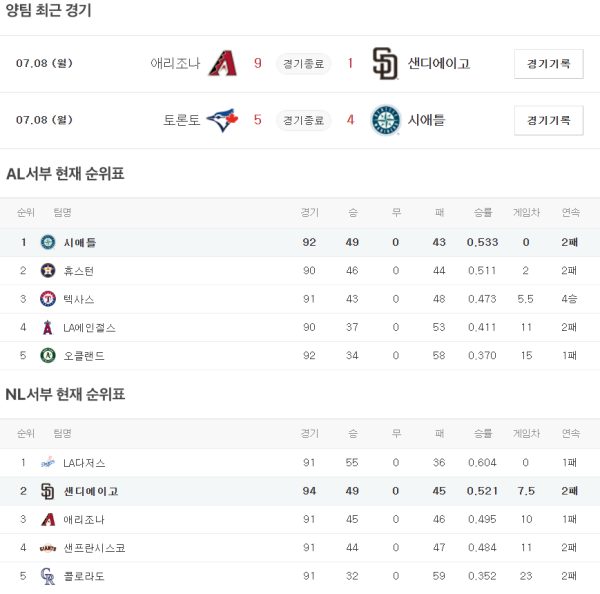Click the Oakland Athletics icon in standings
Screen dimensions: 600x594
47,355
